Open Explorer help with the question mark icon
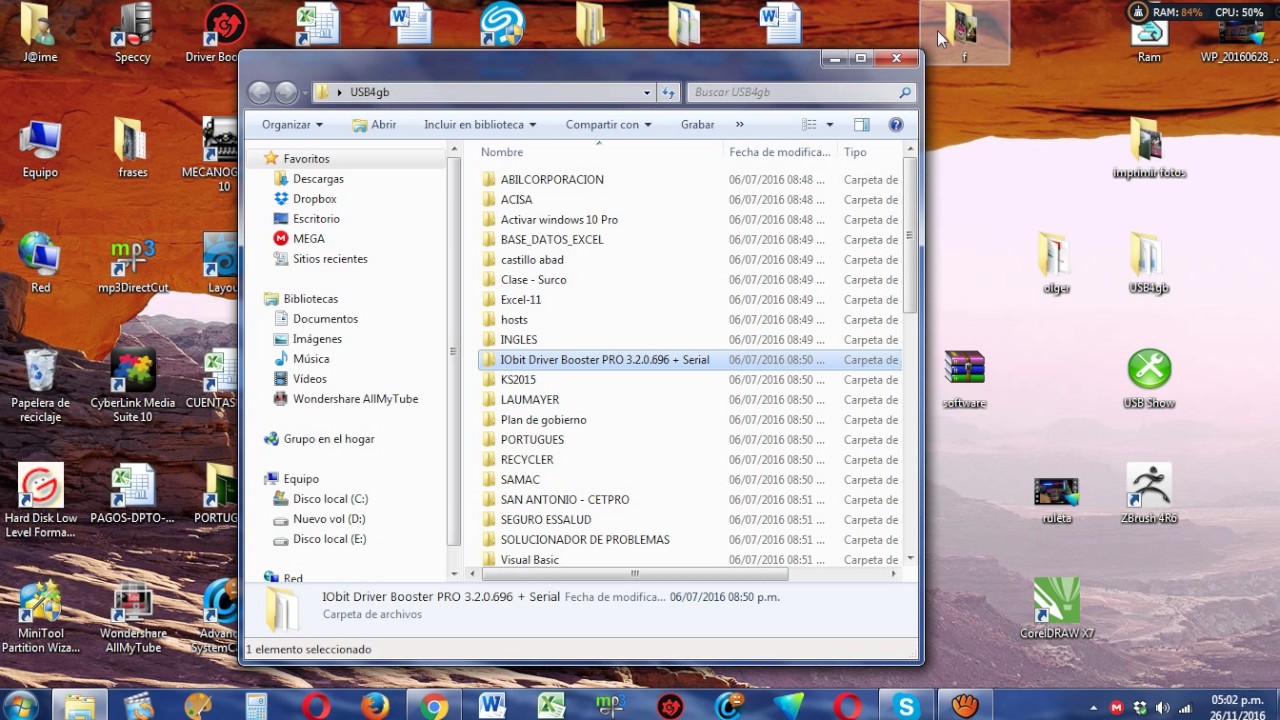 click(x=896, y=125)
